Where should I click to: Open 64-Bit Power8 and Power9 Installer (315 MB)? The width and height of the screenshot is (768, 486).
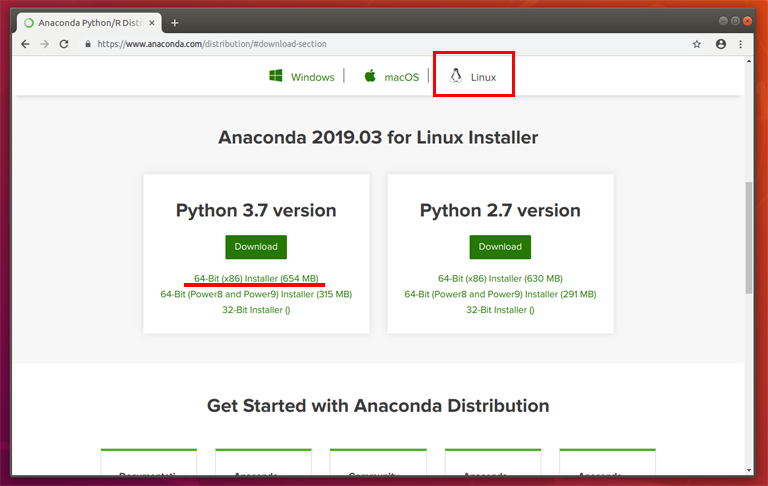(256, 294)
